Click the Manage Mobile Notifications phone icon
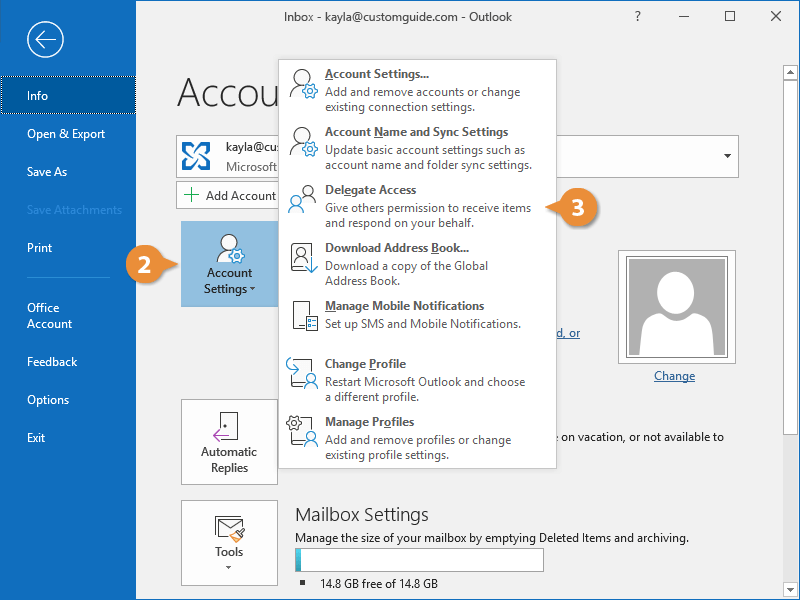Screen dimensions: 800x600 click(304, 315)
